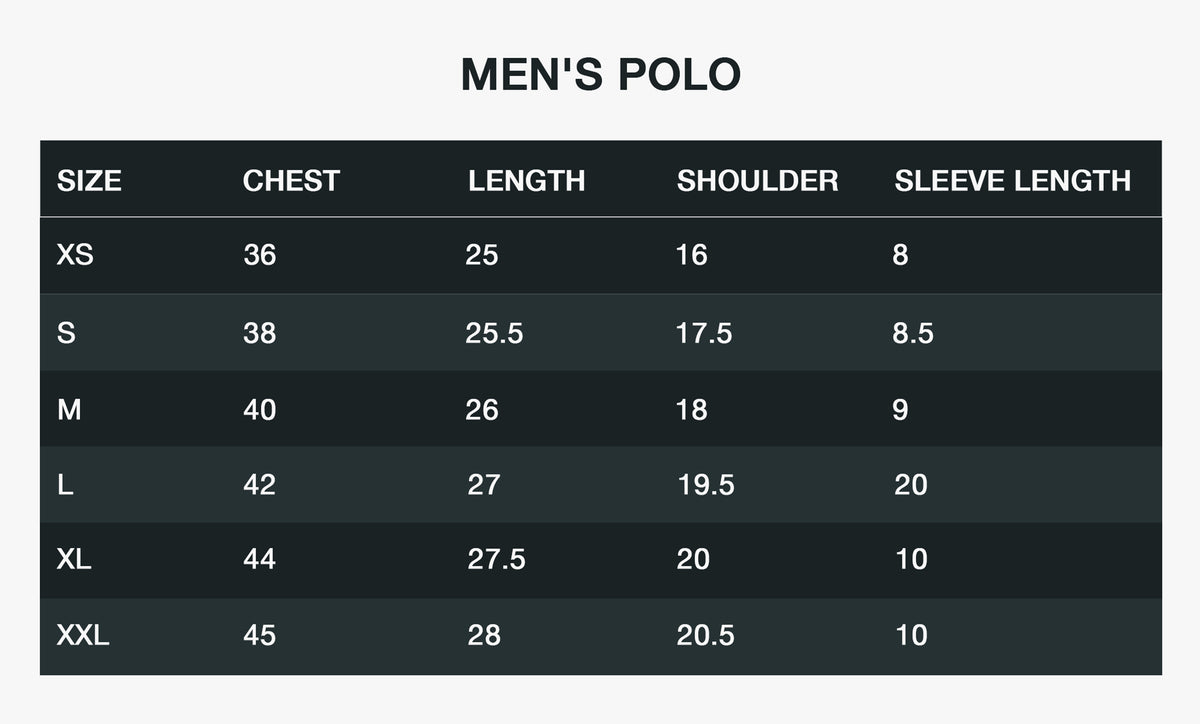Select chest value 45 for XXL

(259, 635)
